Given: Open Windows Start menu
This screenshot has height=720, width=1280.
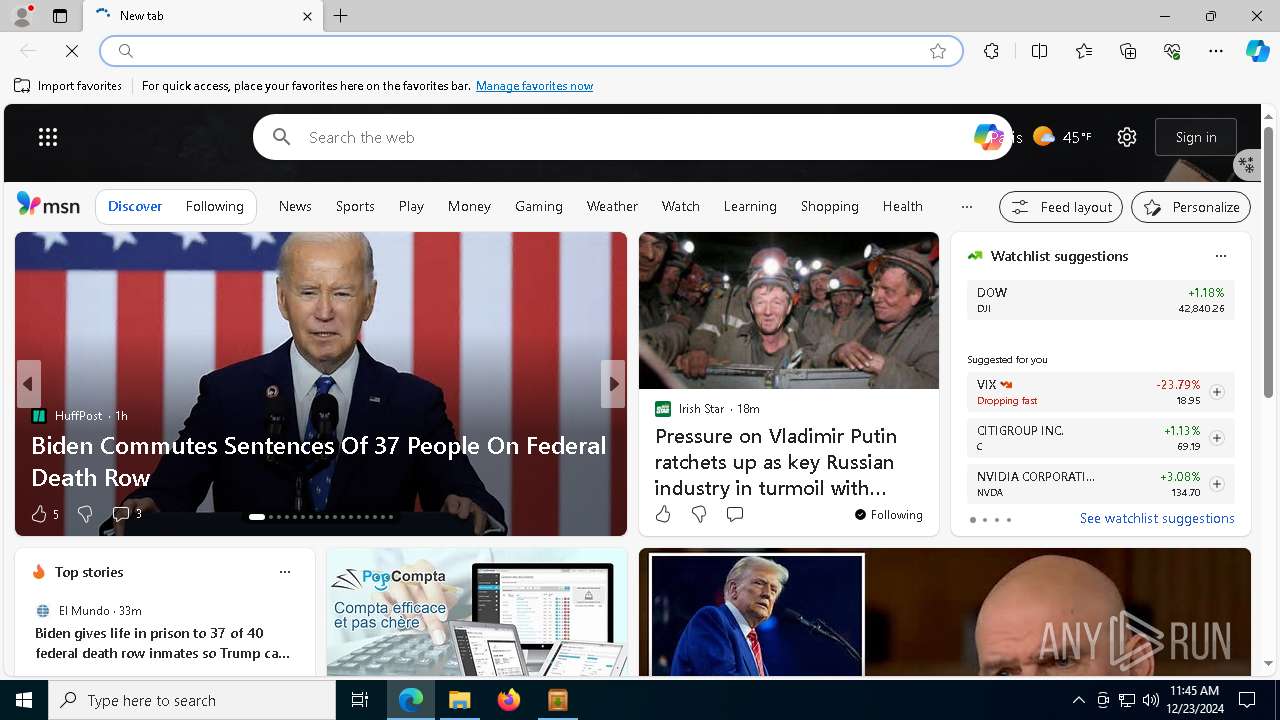Looking at the screenshot, I should click(24, 700).
